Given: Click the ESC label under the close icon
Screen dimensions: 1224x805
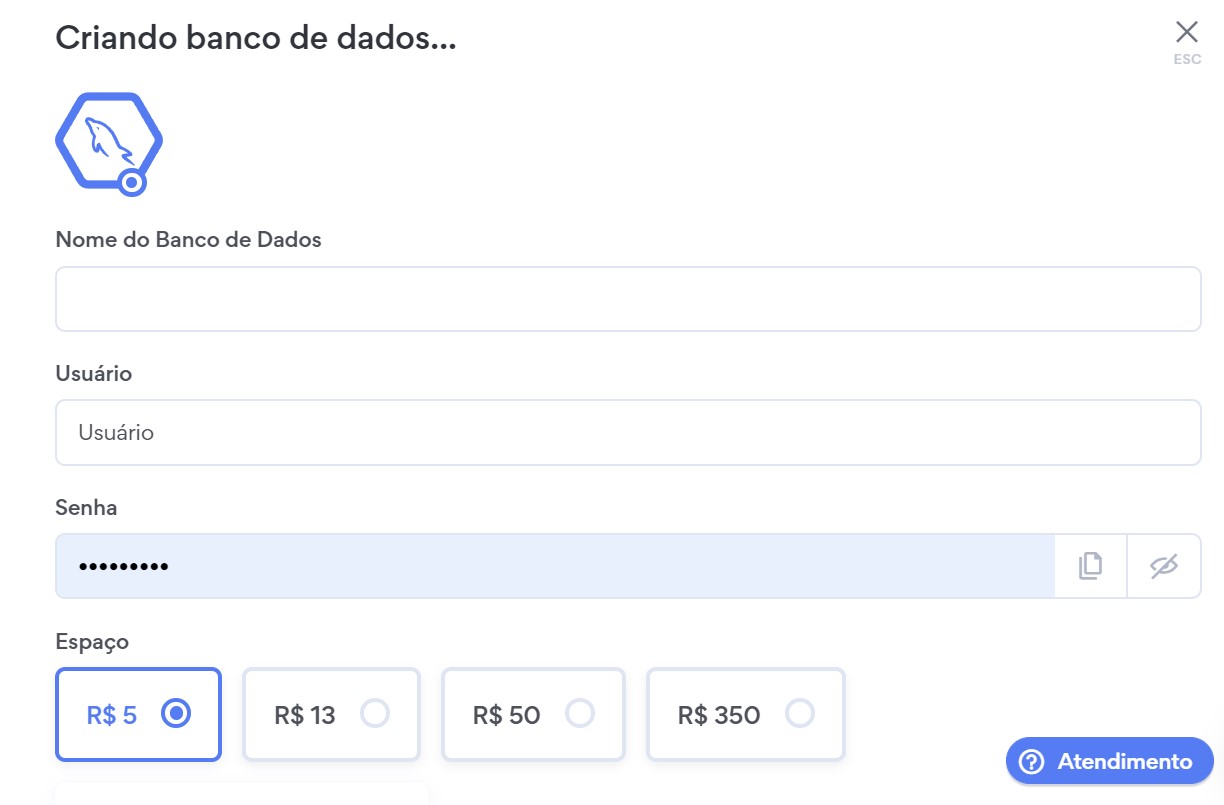Looking at the screenshot, I should pos(1187,60).
